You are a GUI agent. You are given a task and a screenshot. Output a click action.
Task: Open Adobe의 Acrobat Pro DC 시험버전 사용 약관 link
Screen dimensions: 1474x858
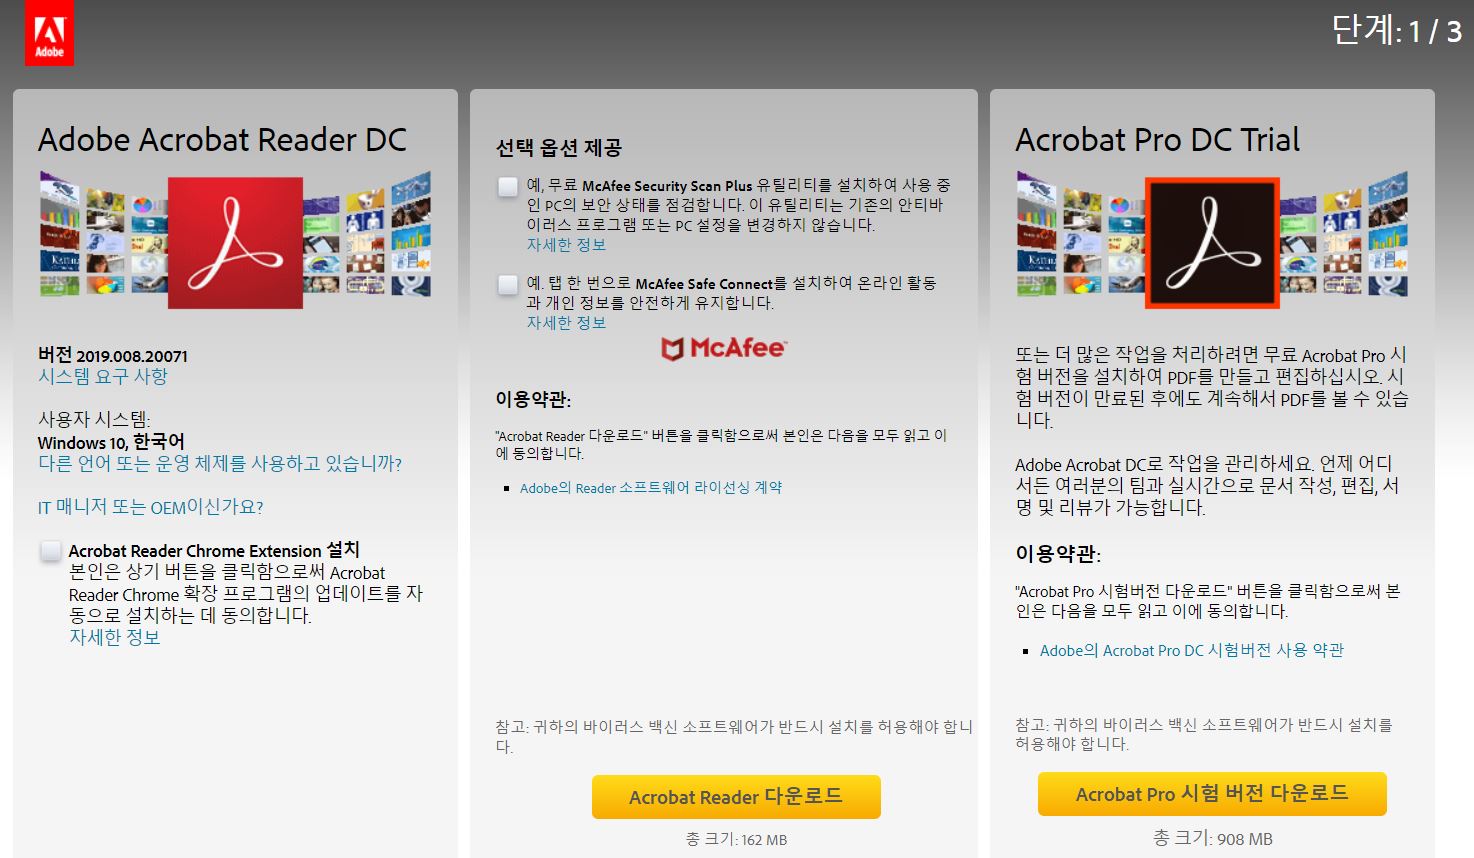pyautogui.click(x=1192, y=651)
